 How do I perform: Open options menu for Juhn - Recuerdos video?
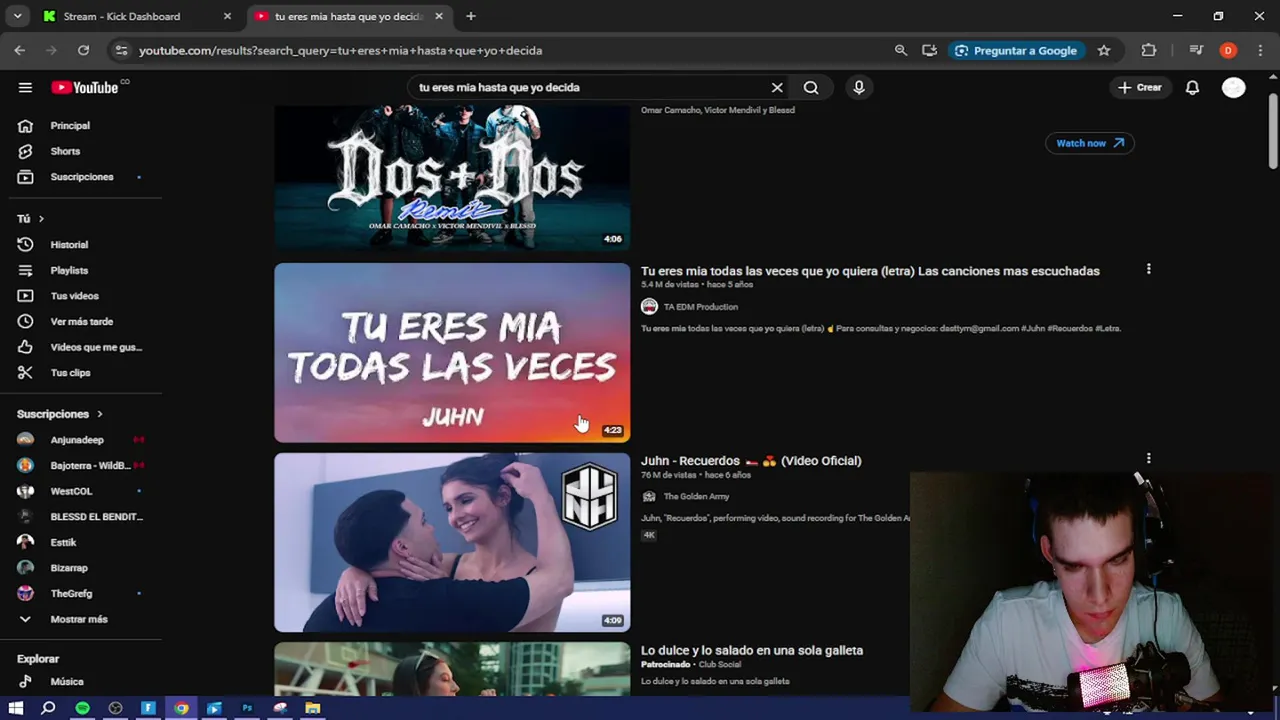click(x=1148, y=458)
